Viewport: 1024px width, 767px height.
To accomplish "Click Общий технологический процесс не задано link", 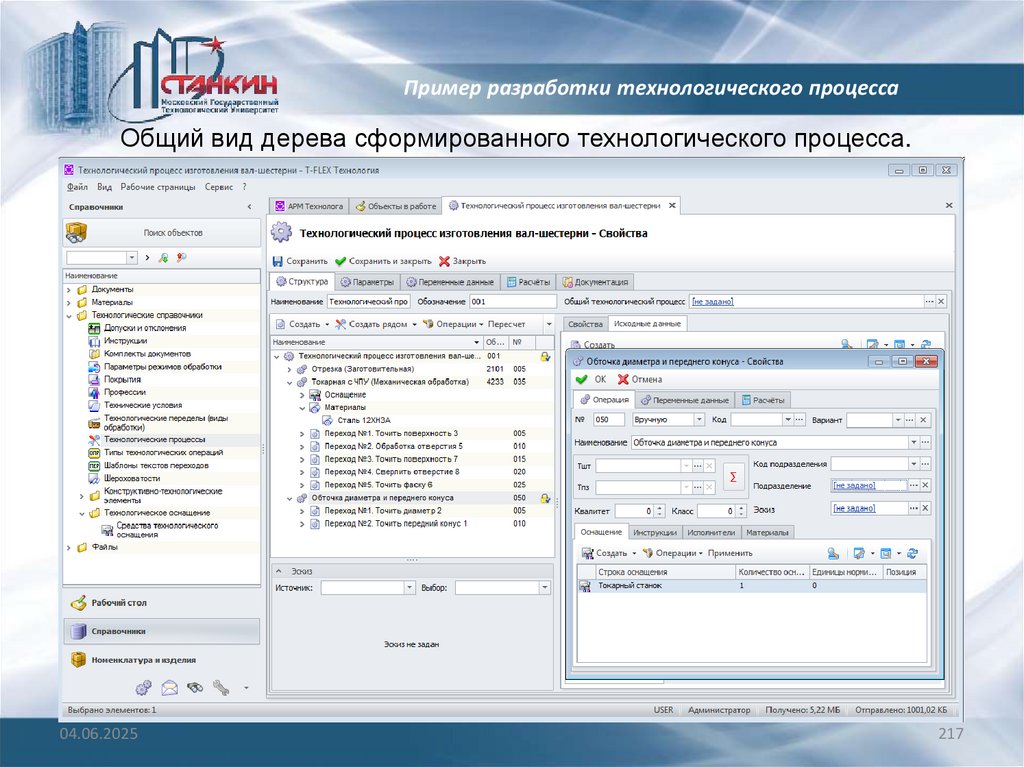I will tap(712, 301).
